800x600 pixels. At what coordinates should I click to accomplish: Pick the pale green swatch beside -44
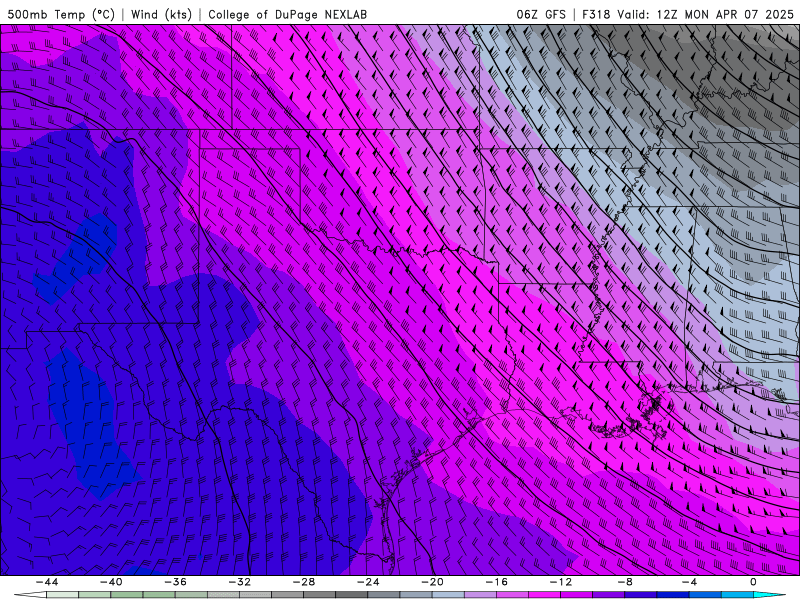[x=62, y=596]
